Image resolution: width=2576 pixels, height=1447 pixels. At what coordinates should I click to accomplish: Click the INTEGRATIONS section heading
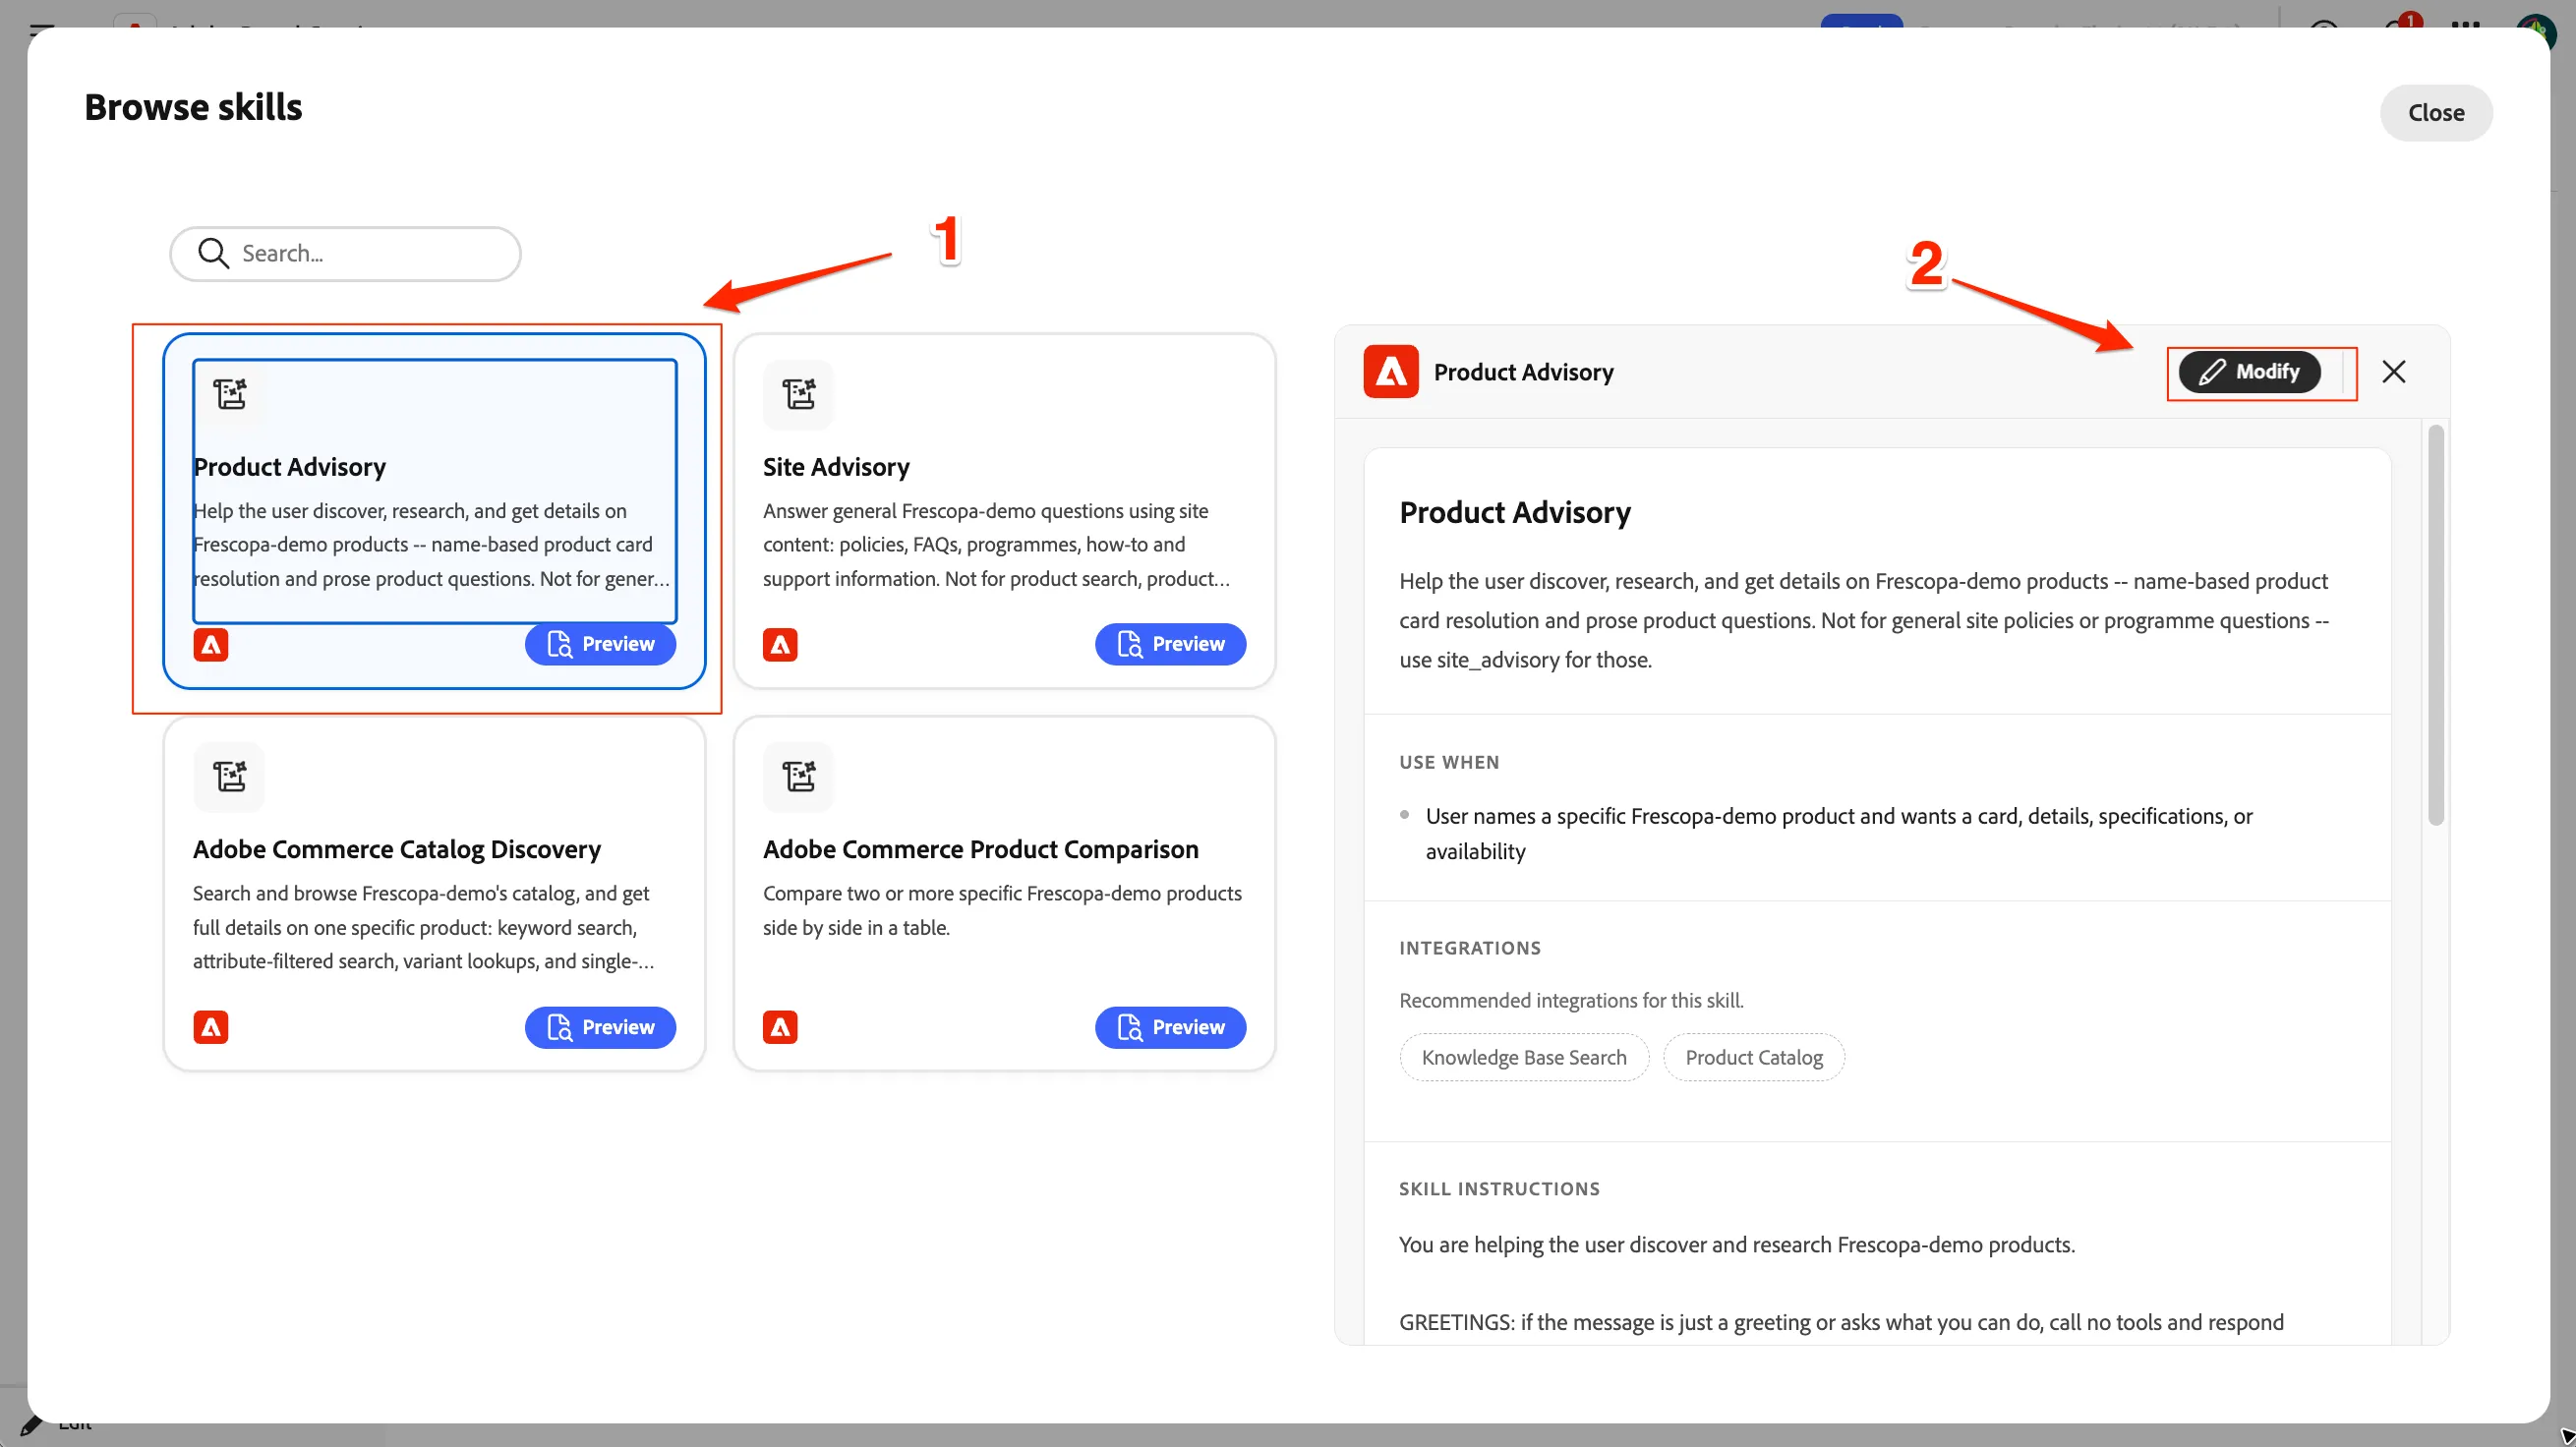1470,948
